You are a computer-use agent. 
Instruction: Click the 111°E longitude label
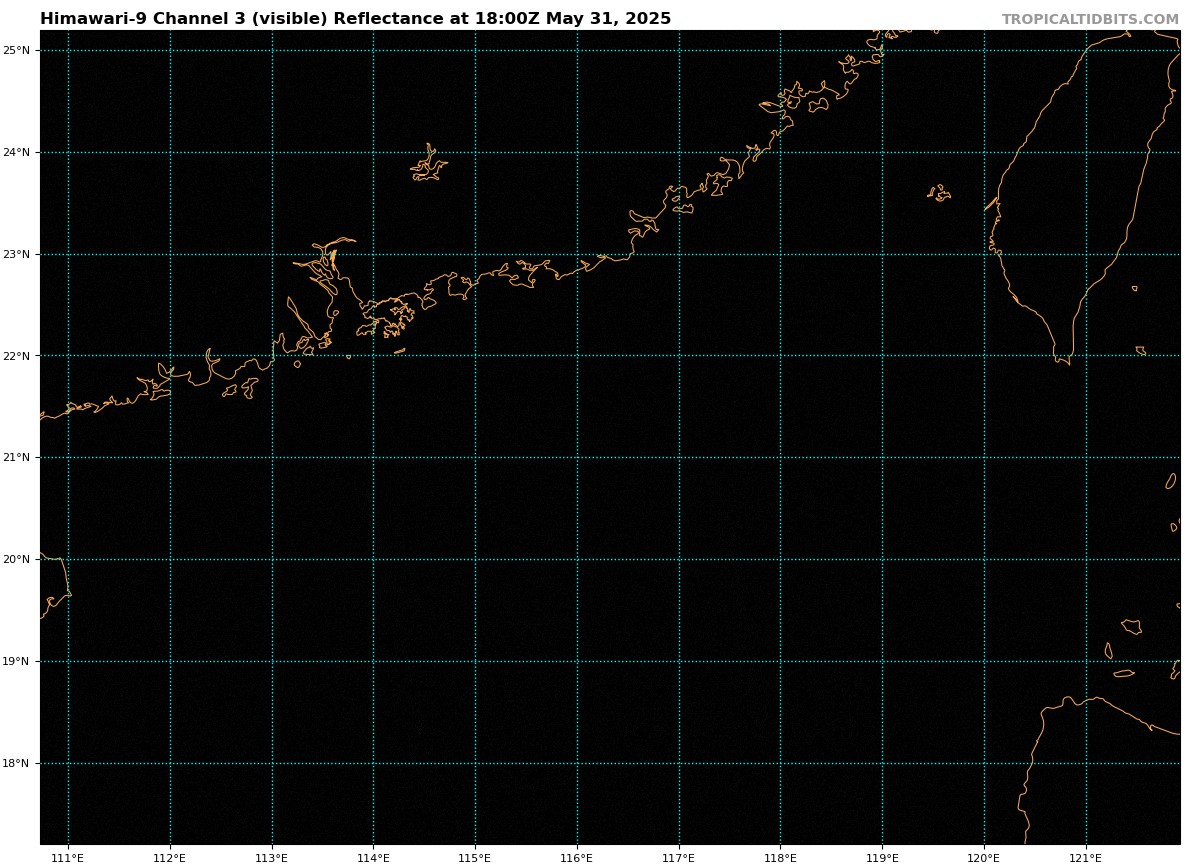(x=68, y=858)
